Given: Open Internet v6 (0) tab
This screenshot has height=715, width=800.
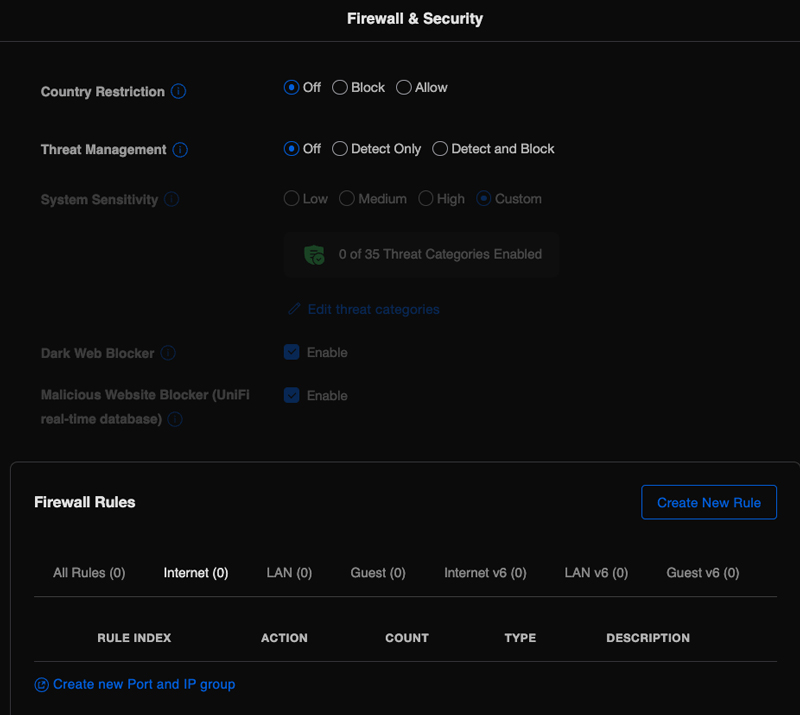Looking at the screenshot, I should 485,573.
